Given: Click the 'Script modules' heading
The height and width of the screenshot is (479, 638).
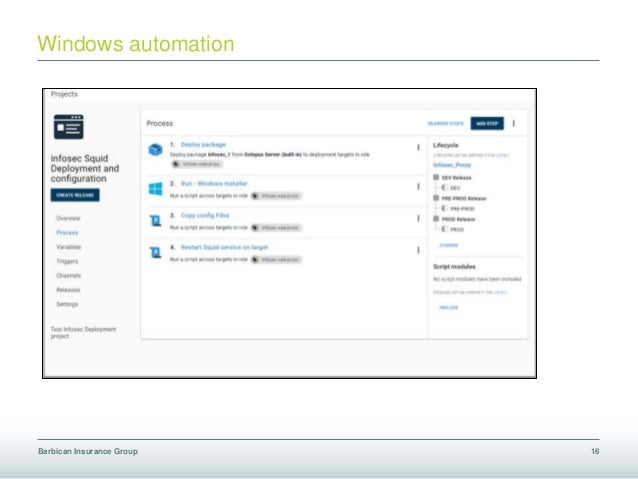Looking at the screenshot, I should pyautogui.click(x=454, y=267).
